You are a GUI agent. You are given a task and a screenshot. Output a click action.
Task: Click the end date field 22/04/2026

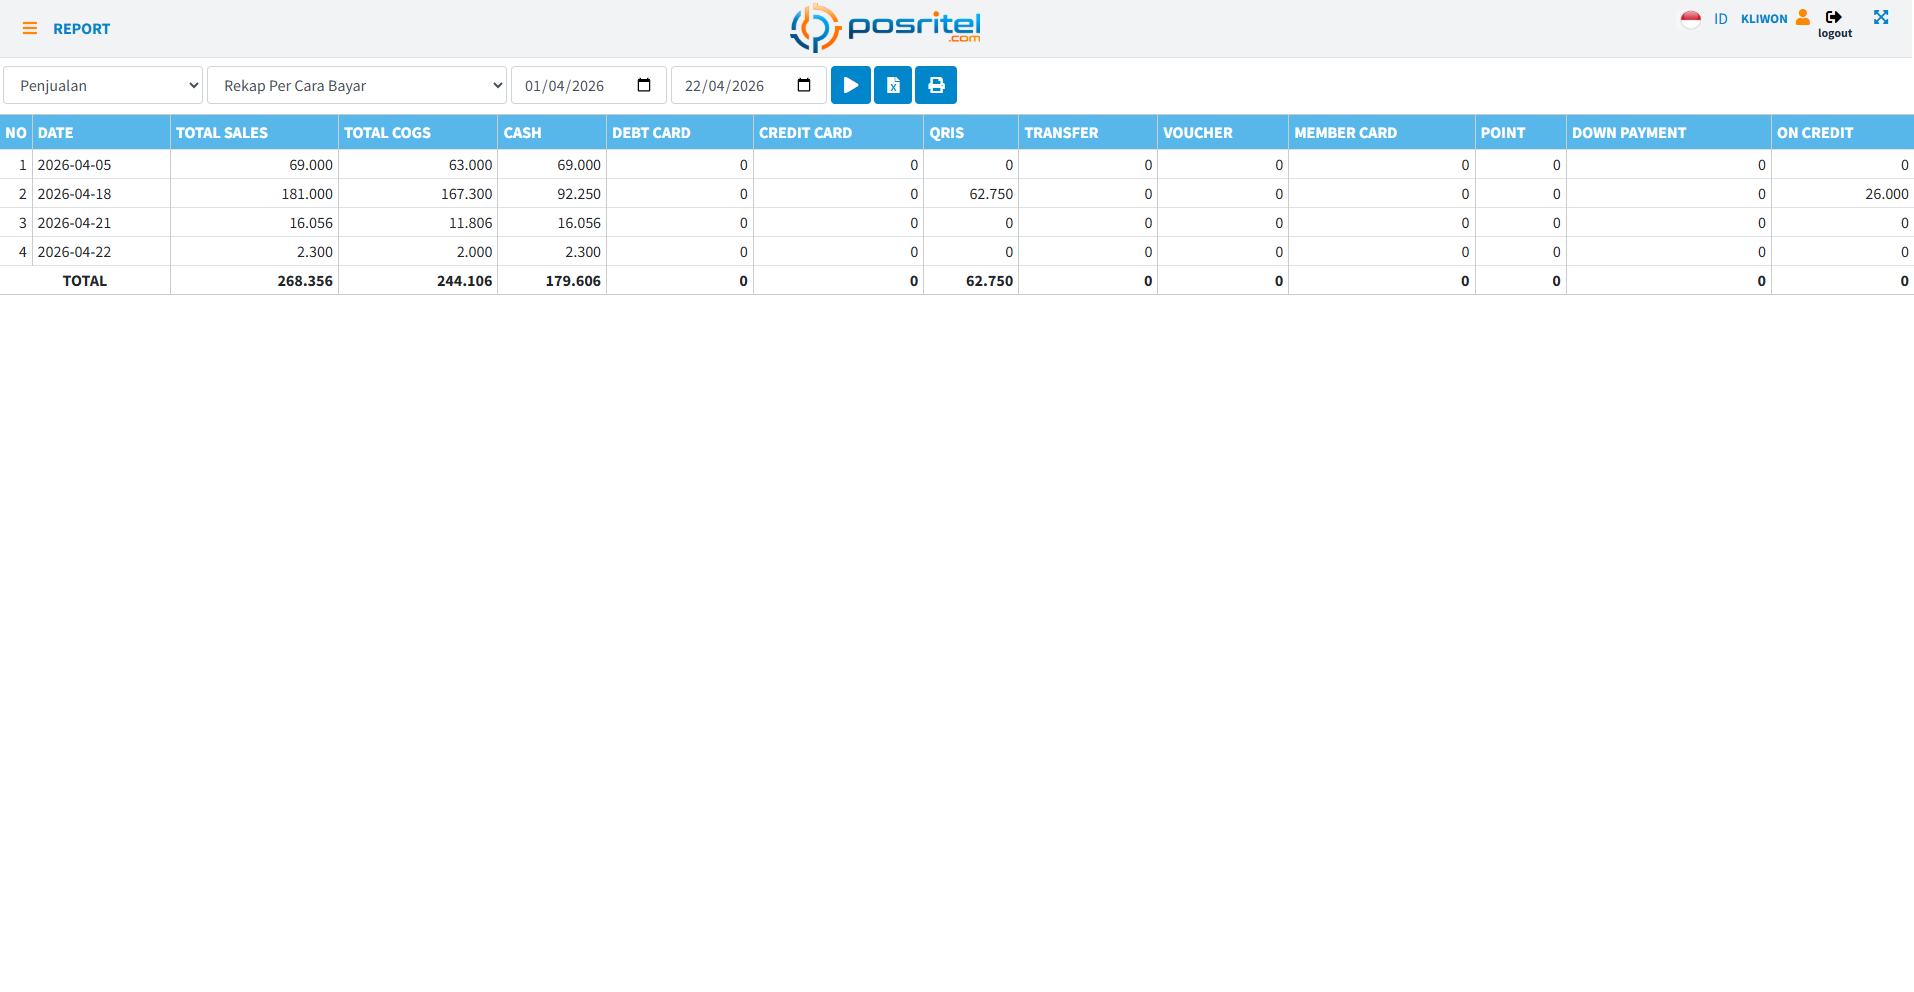[x=749, y=85]
